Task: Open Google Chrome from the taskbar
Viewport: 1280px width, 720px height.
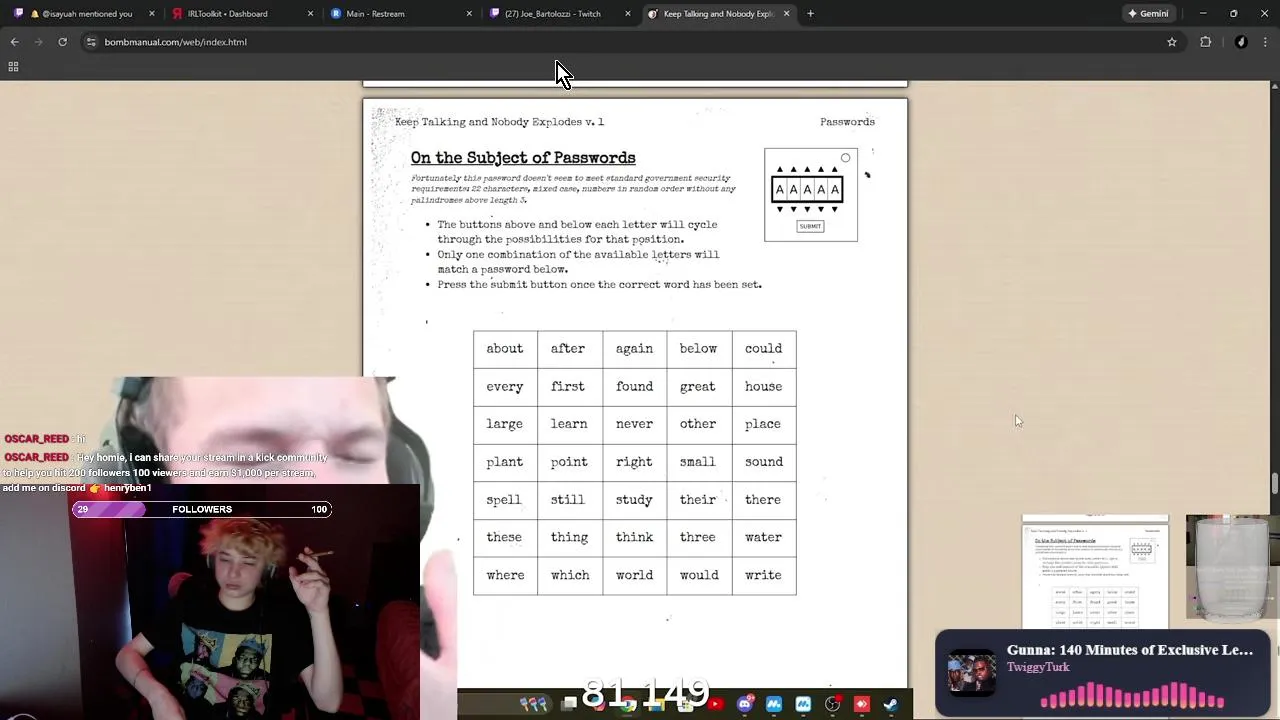Action: pyautogui.click(x=627, y=704)
